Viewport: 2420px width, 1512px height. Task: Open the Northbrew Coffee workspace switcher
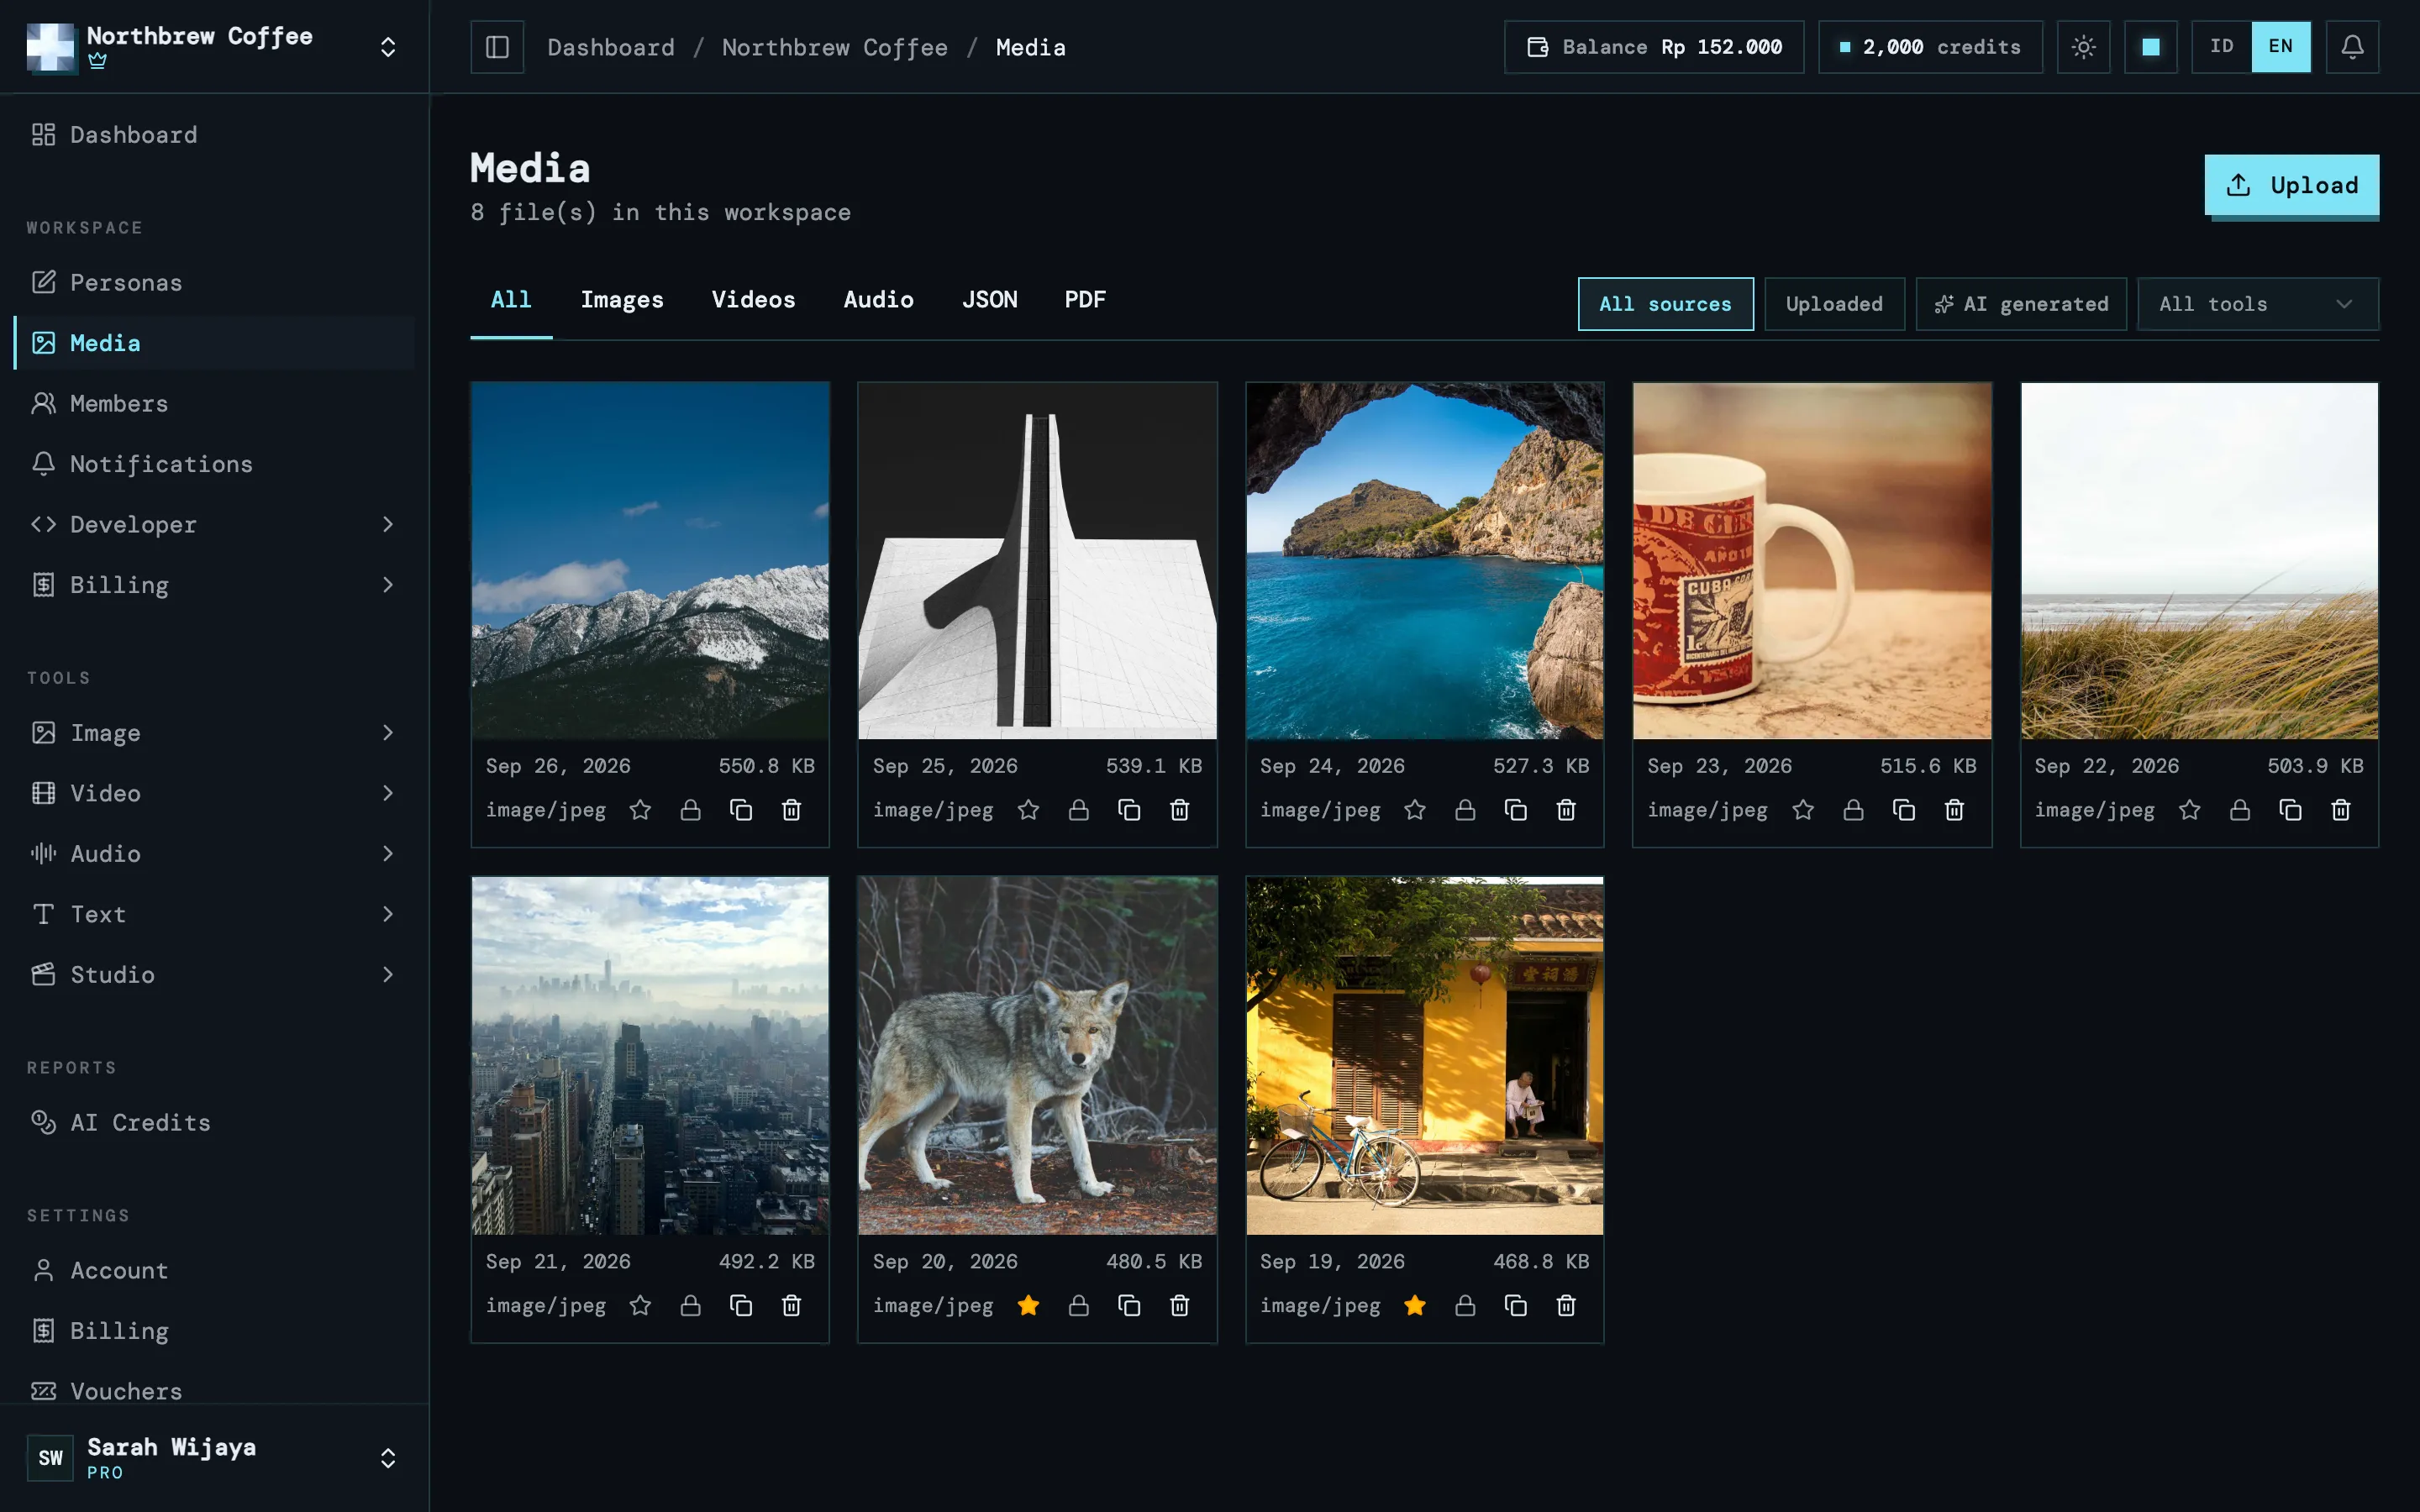tap(214, 47)
